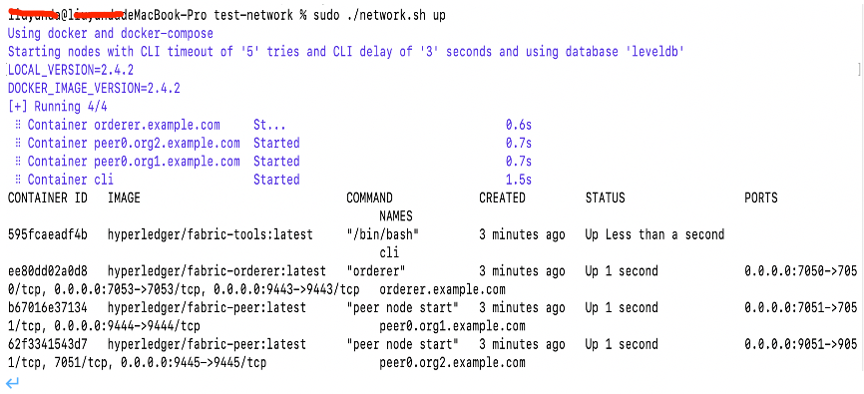Click container ID 595fcaeadf4b
This screenshot has height=394, width=864.
47,235
